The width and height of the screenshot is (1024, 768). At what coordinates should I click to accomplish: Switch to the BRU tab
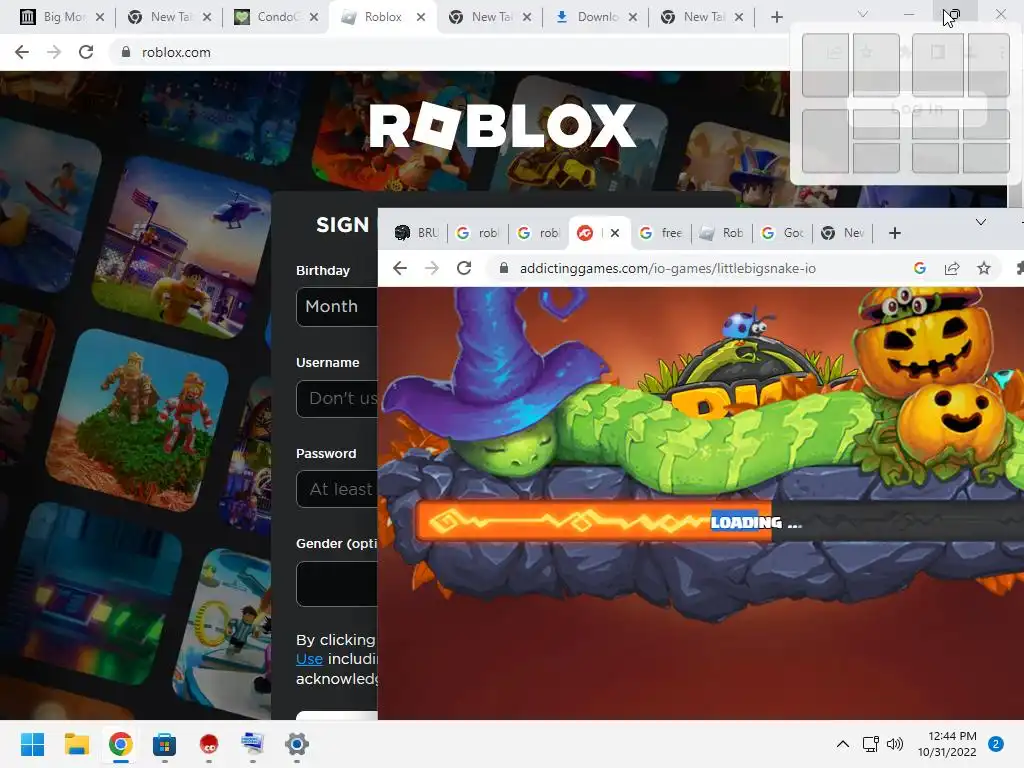pos(417,233)
